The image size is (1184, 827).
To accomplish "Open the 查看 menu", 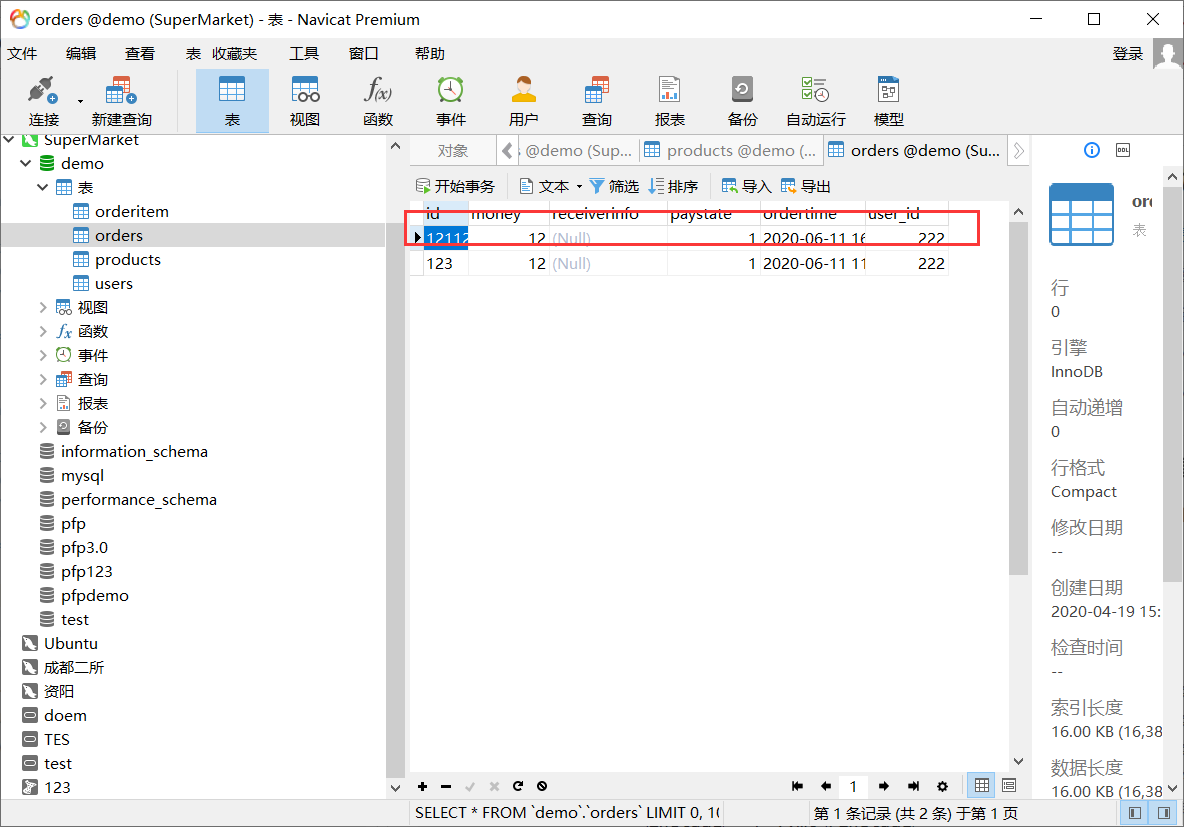I will pos(140,54).
